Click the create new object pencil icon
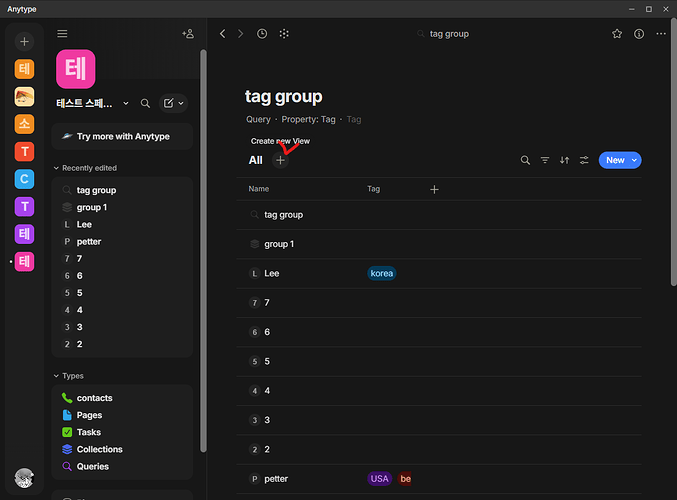Viewport: 677px width, 500px height. click(168, 103)
